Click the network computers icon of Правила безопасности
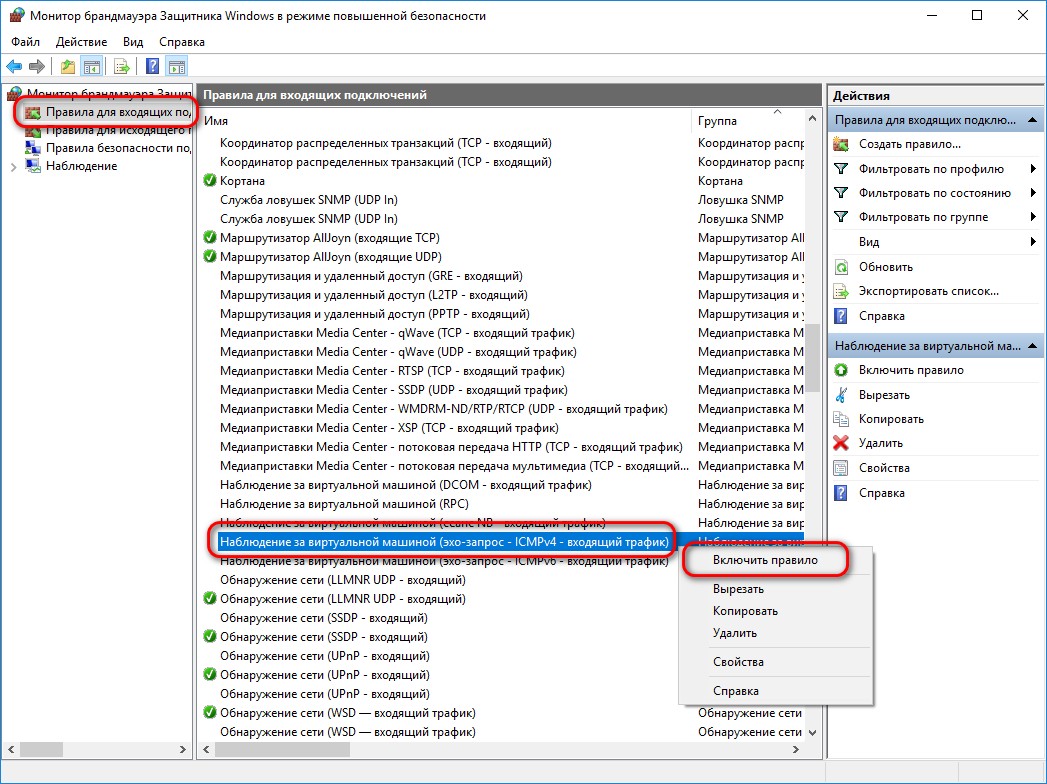 [x=33, y=148]
